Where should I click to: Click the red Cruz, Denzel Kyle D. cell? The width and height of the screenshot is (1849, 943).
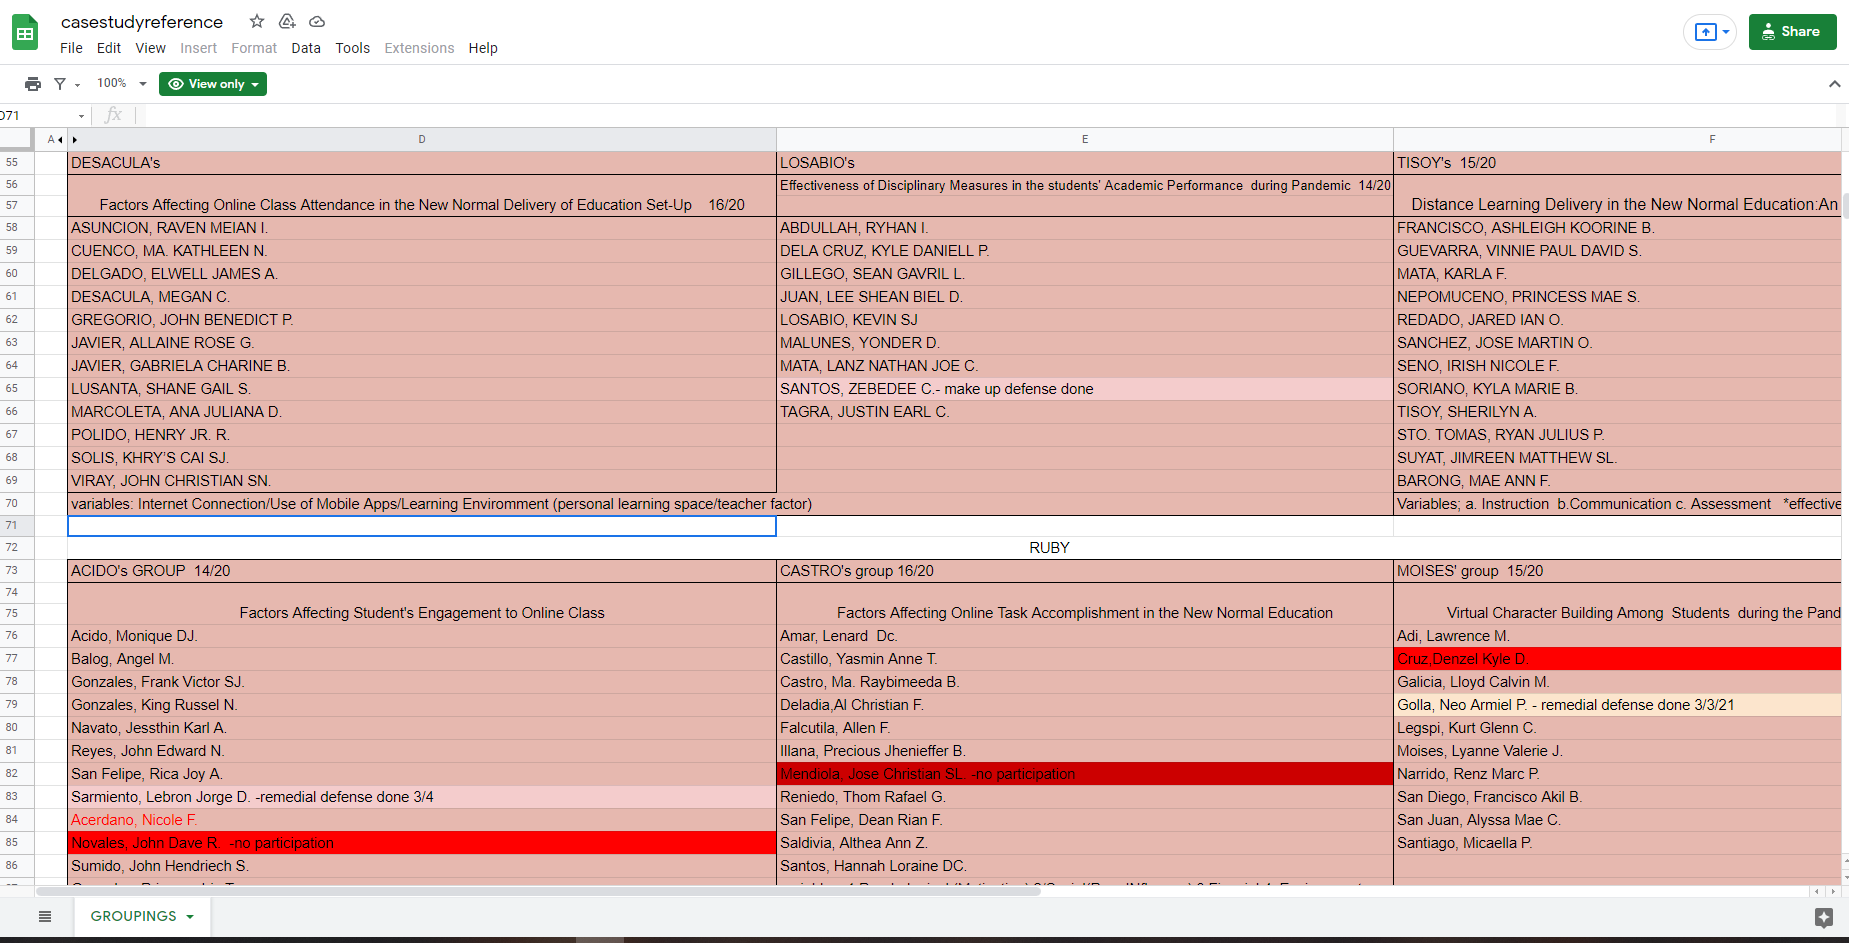(x=1617, y=659)
